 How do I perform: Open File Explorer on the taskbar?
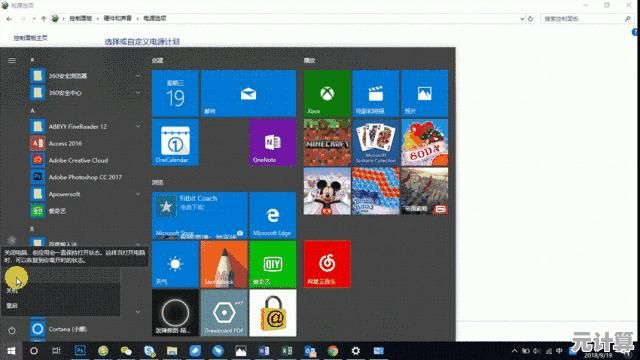(x=172, y=351)
